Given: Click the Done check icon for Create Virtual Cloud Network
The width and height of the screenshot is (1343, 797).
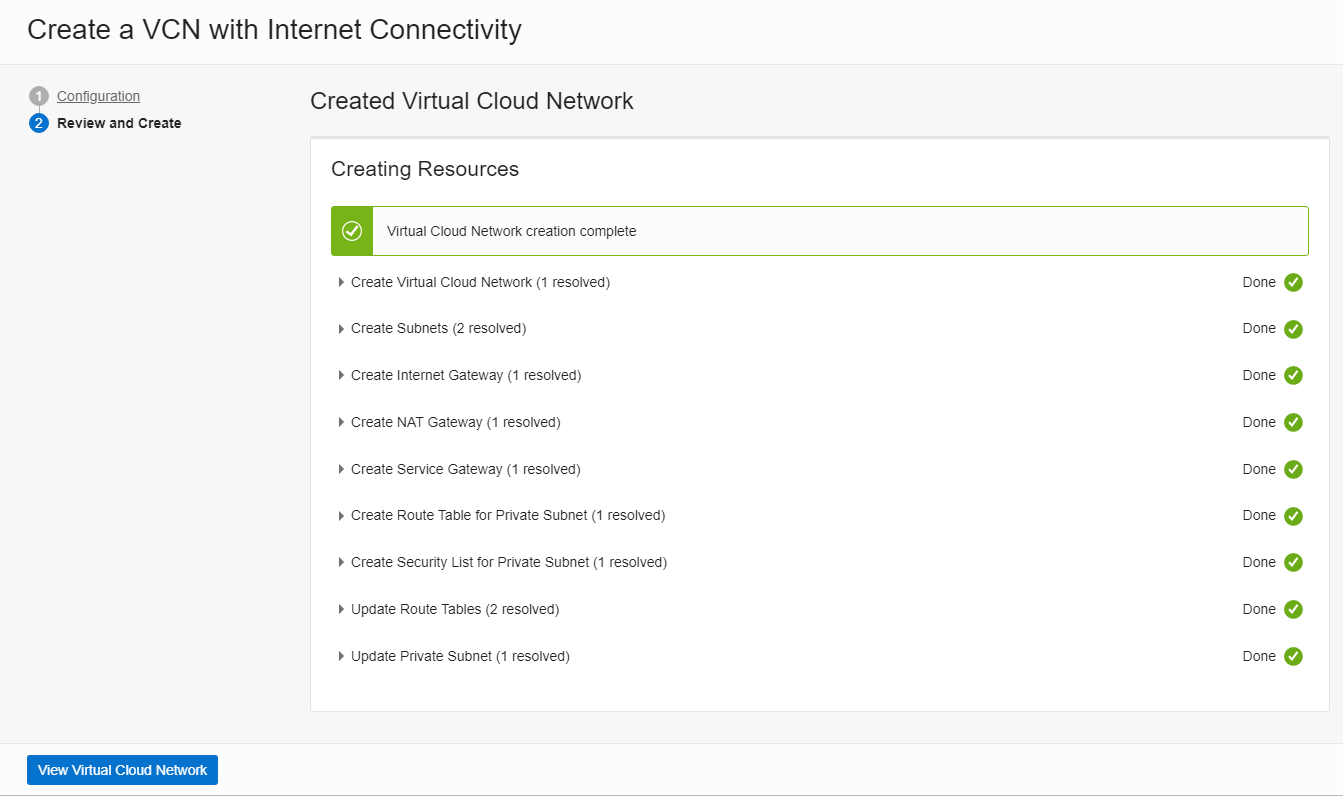Looking at the screenshot, I should tap(1292, 282).
